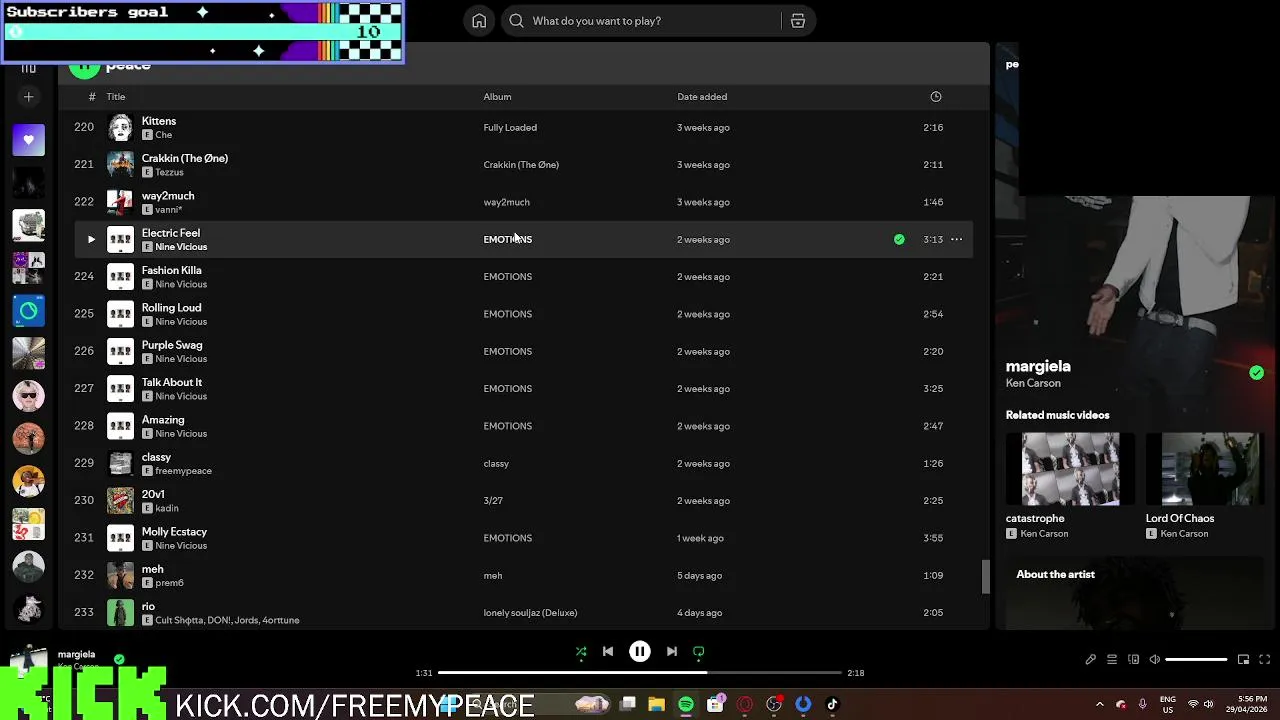The image size is (1280, 720).
Task: Open the rio track cover art
Action: [120, 613]
